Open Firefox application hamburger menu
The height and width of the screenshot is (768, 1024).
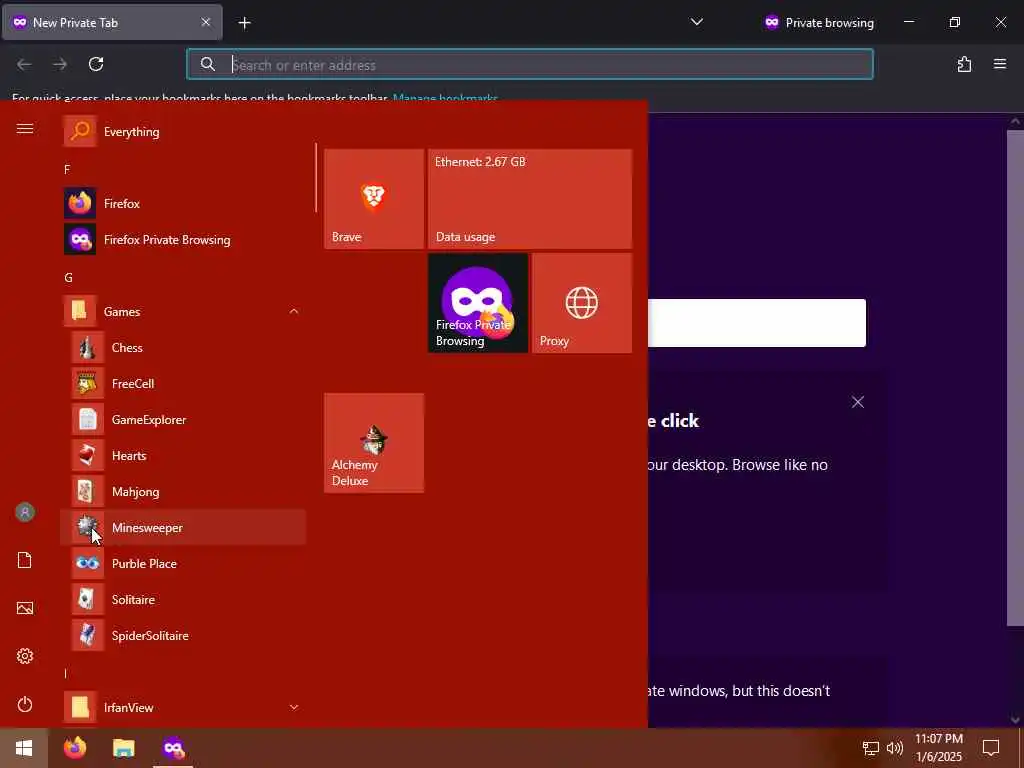click(1000, 64)
